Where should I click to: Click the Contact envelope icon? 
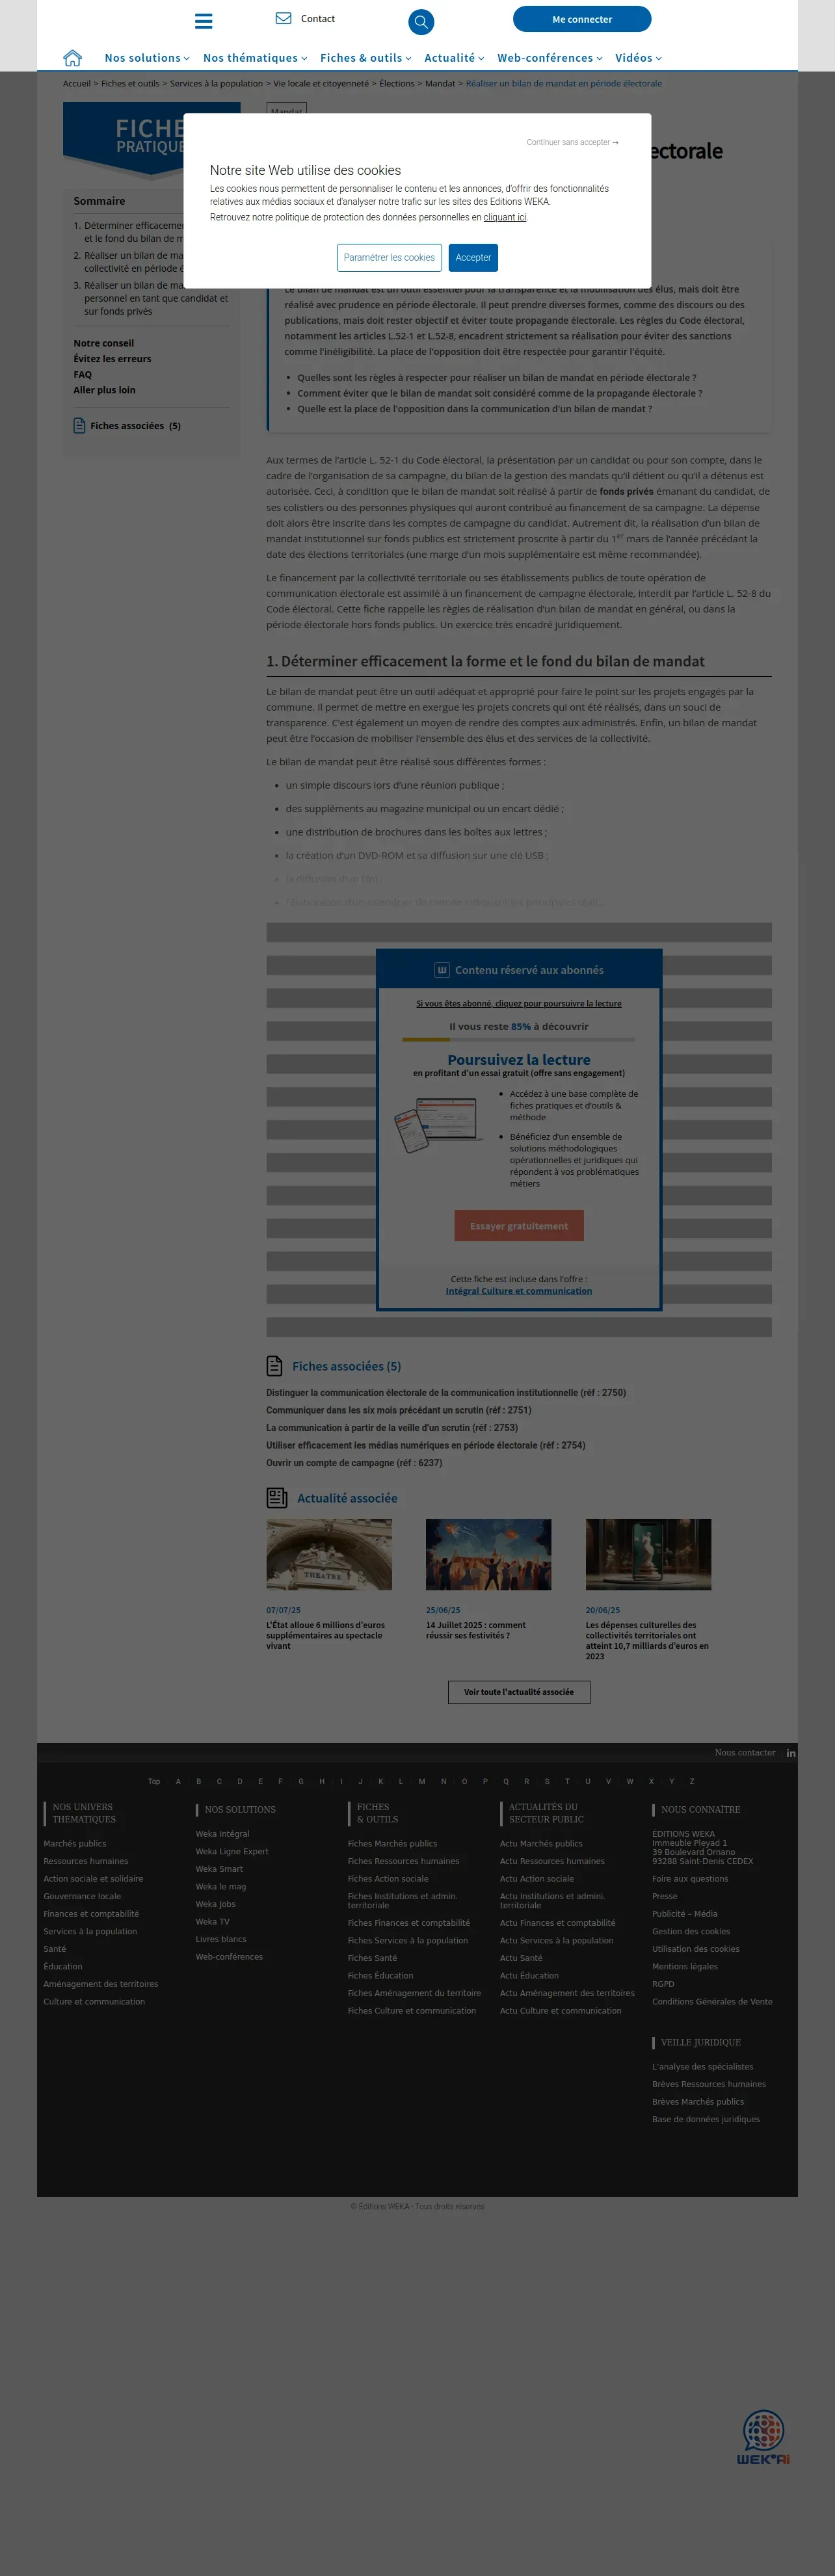point(283,18)
